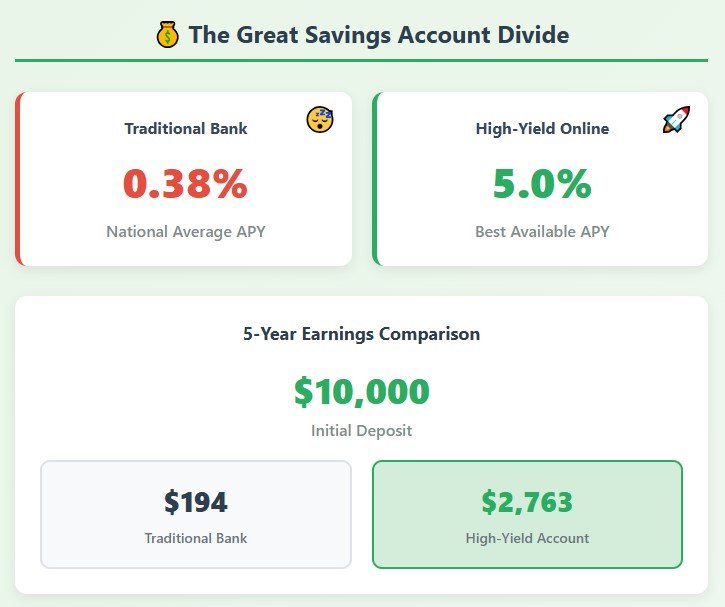Click the money bag emoji icon

[167, 35]
